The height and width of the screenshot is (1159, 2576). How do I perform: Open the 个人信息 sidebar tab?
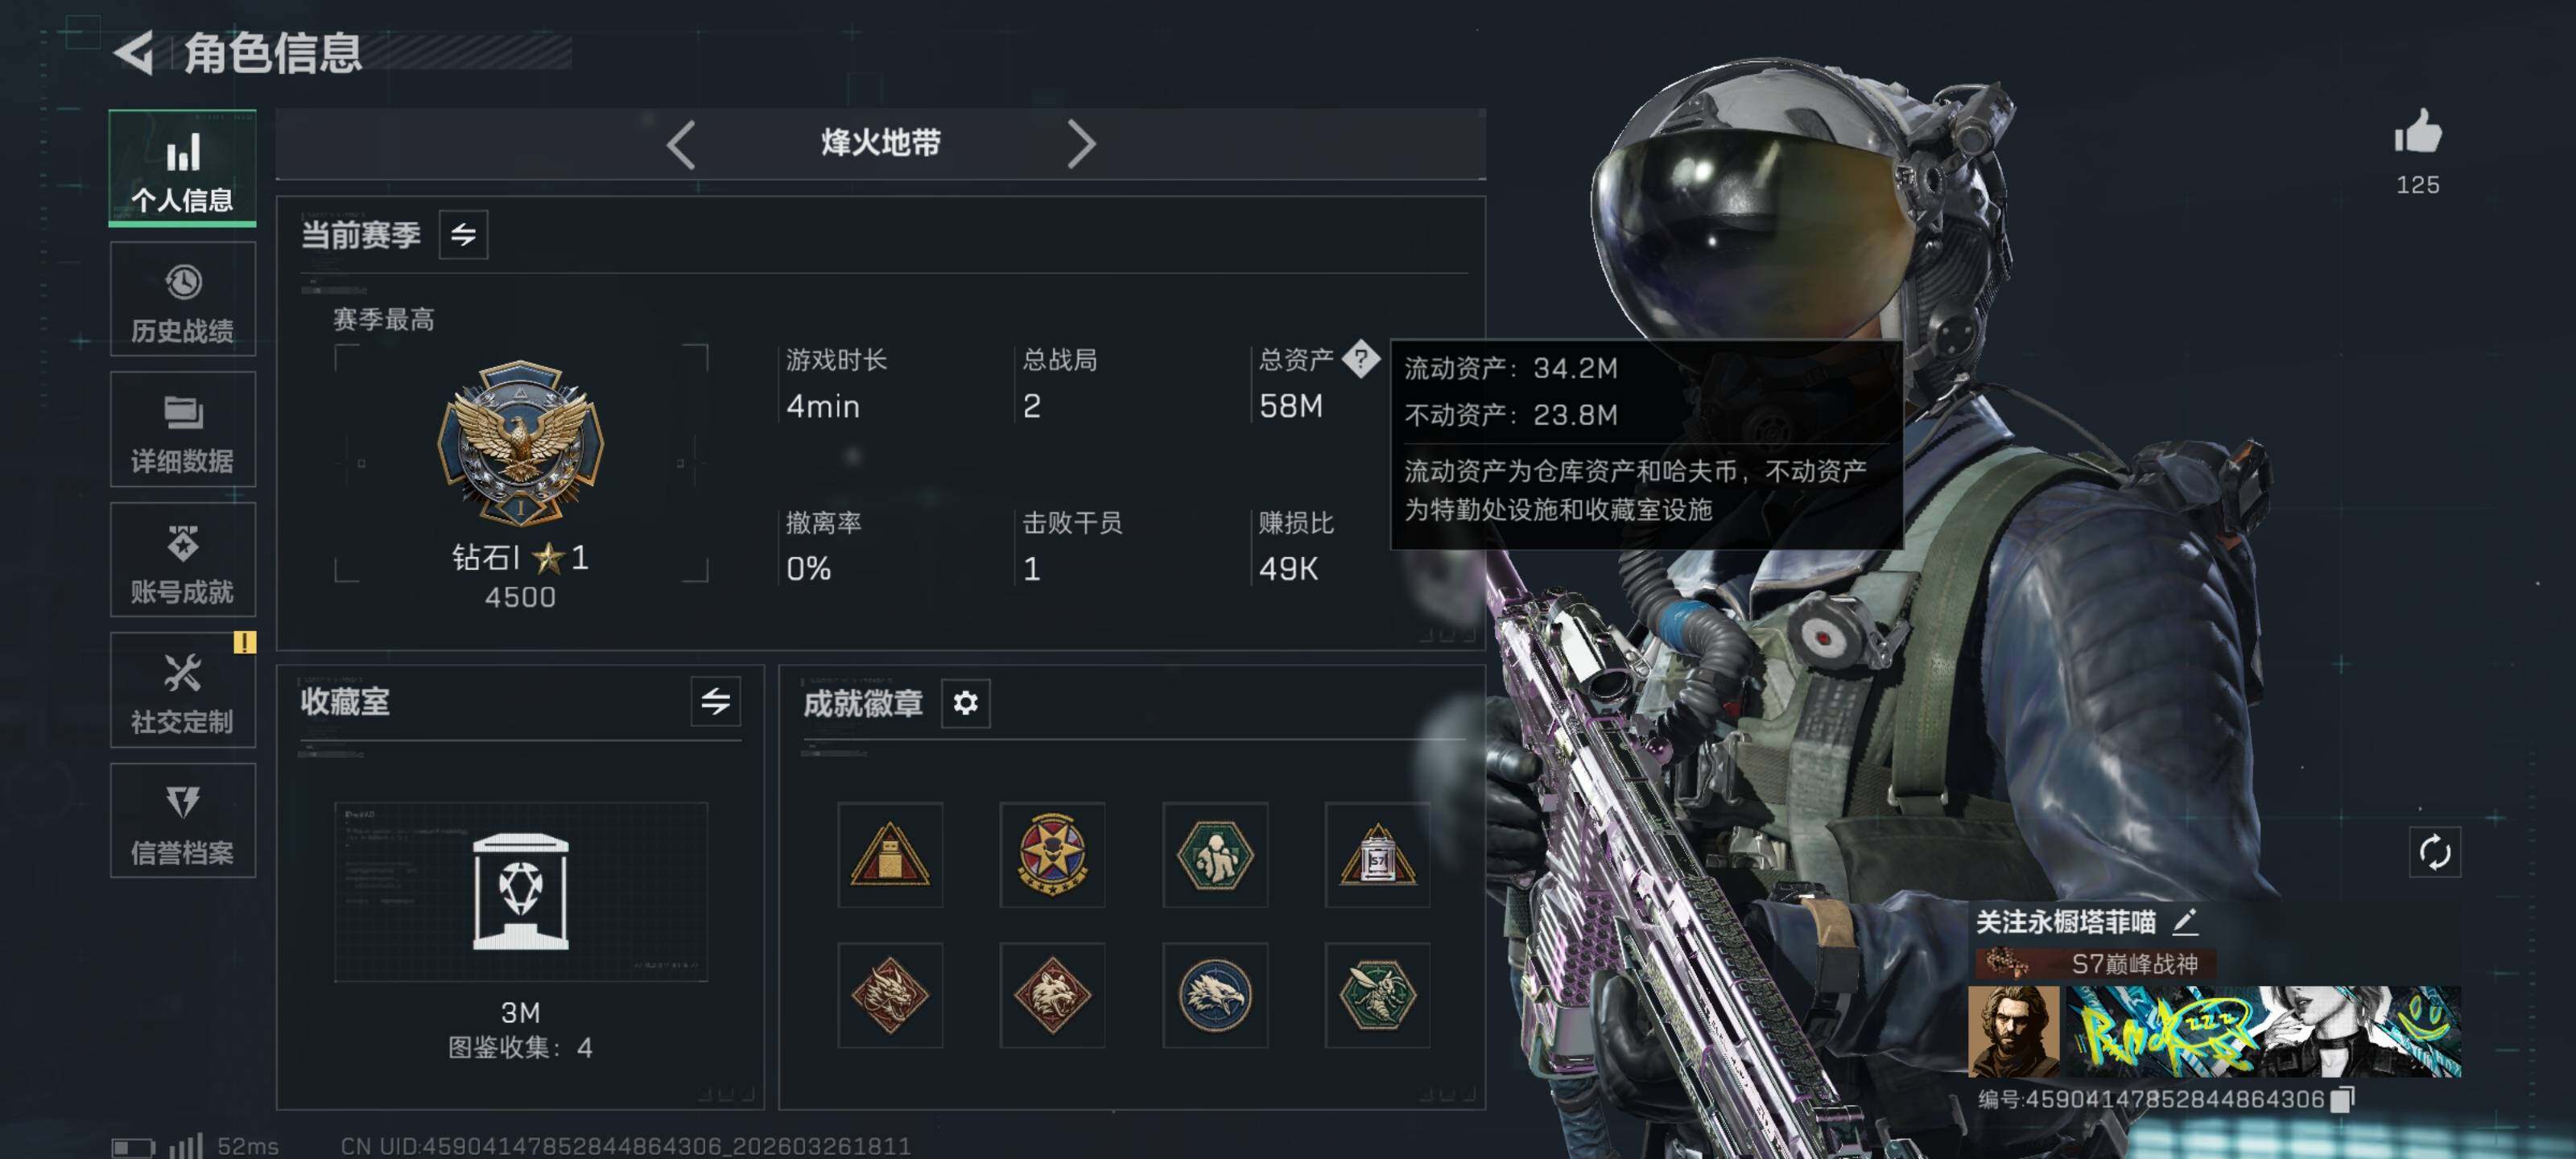182,167
